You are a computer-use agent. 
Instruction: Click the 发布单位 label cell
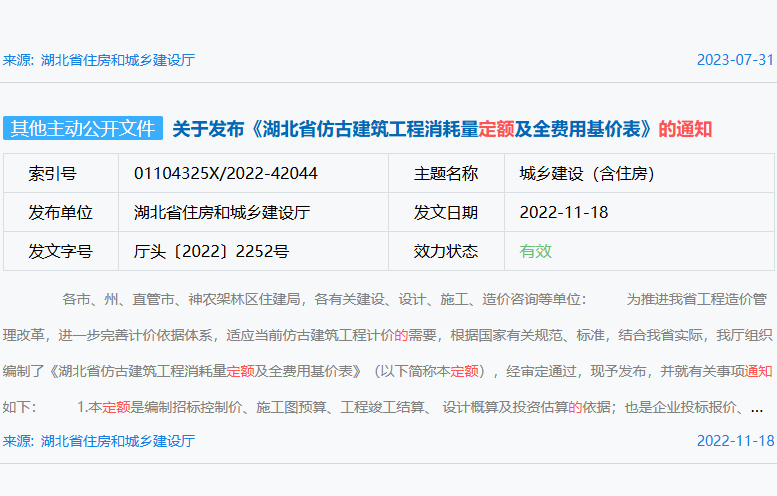point(61,213)
